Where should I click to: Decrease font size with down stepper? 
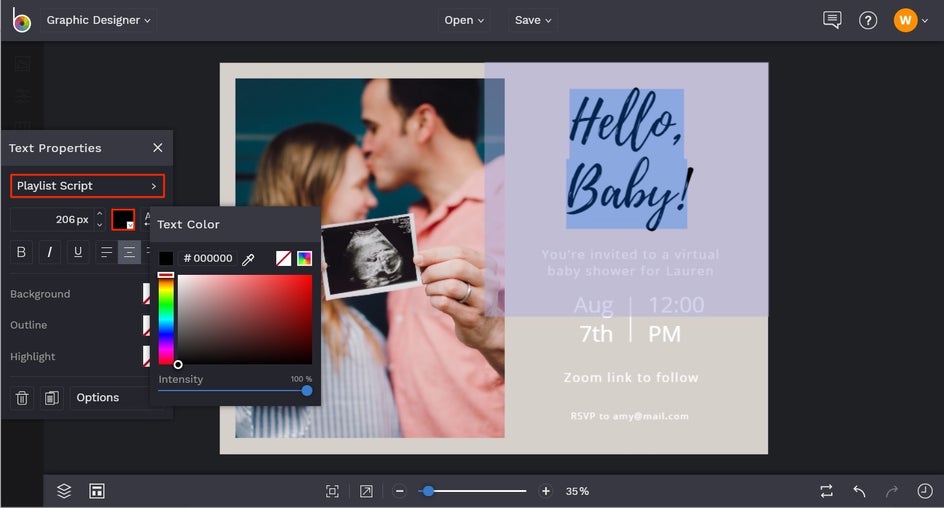tap(100, 225)
